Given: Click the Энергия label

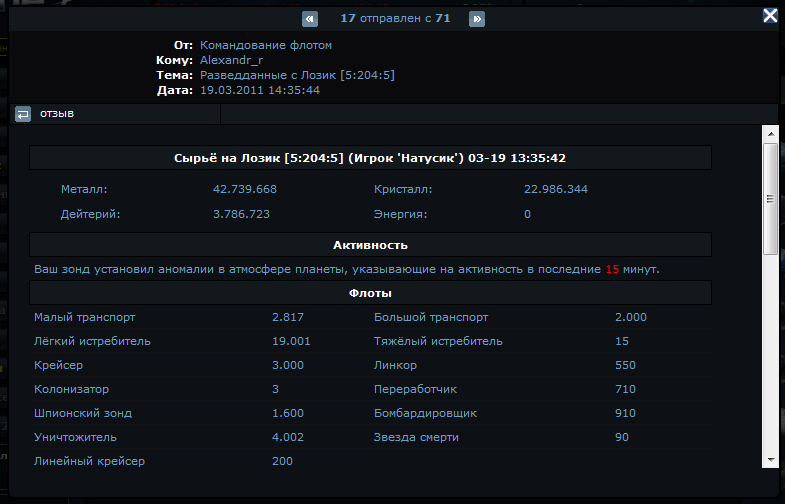Looking at the screenshot, I should 401,214.
